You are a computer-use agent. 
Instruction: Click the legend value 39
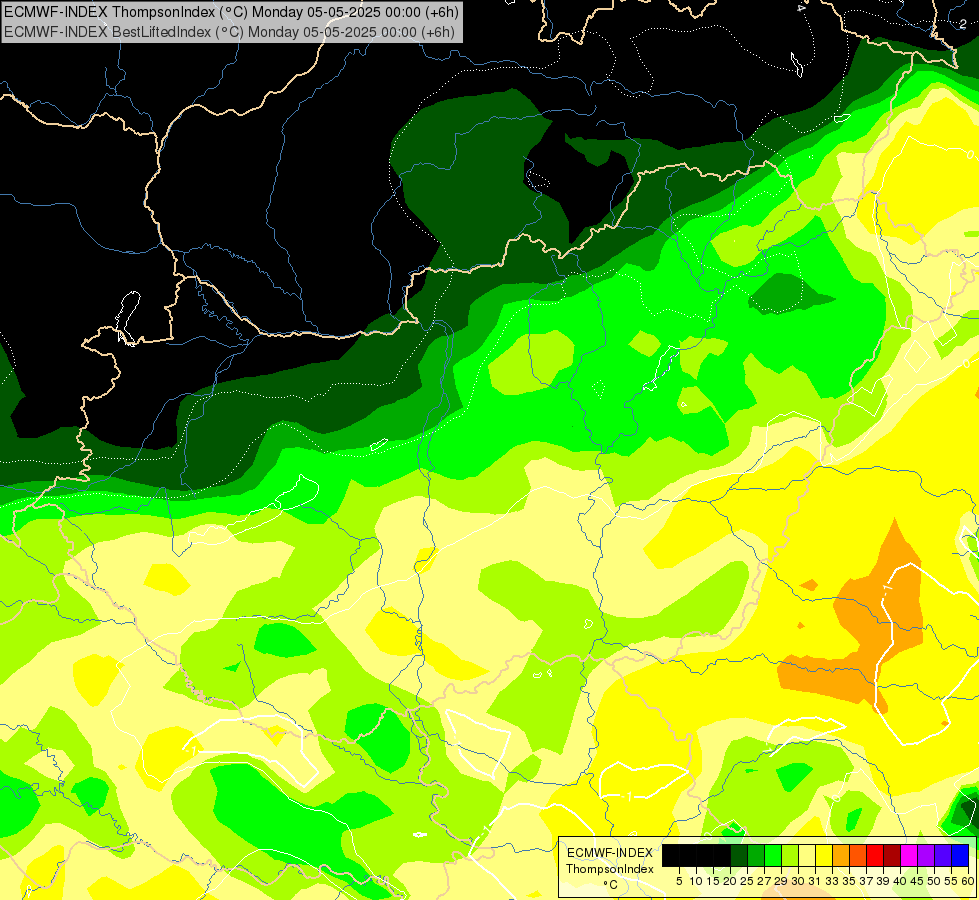[x=883, y=881]
